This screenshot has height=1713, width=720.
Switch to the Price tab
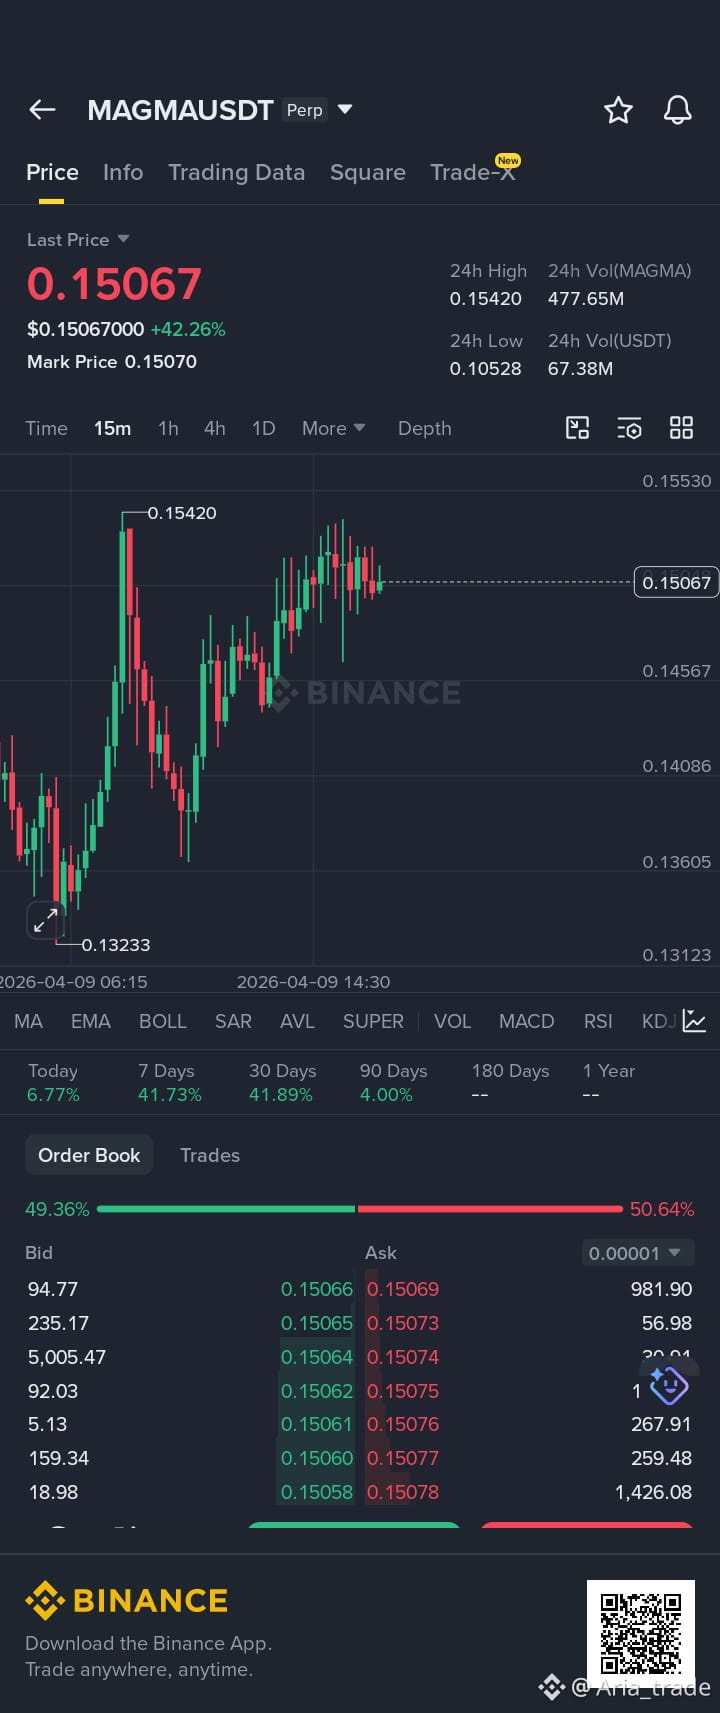[52, 172]
